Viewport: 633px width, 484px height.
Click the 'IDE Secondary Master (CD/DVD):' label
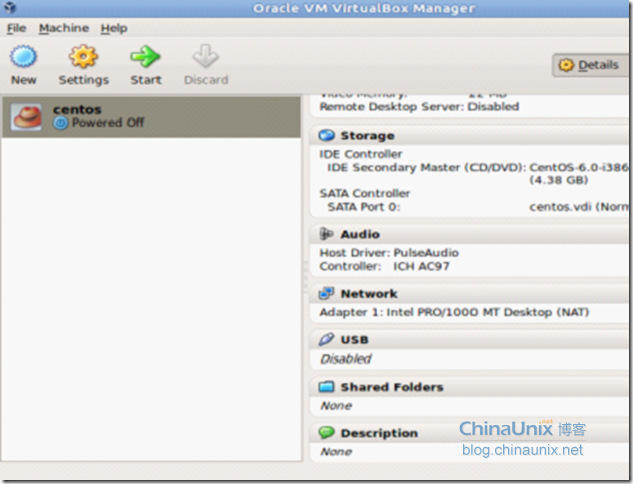pos(426,168)
